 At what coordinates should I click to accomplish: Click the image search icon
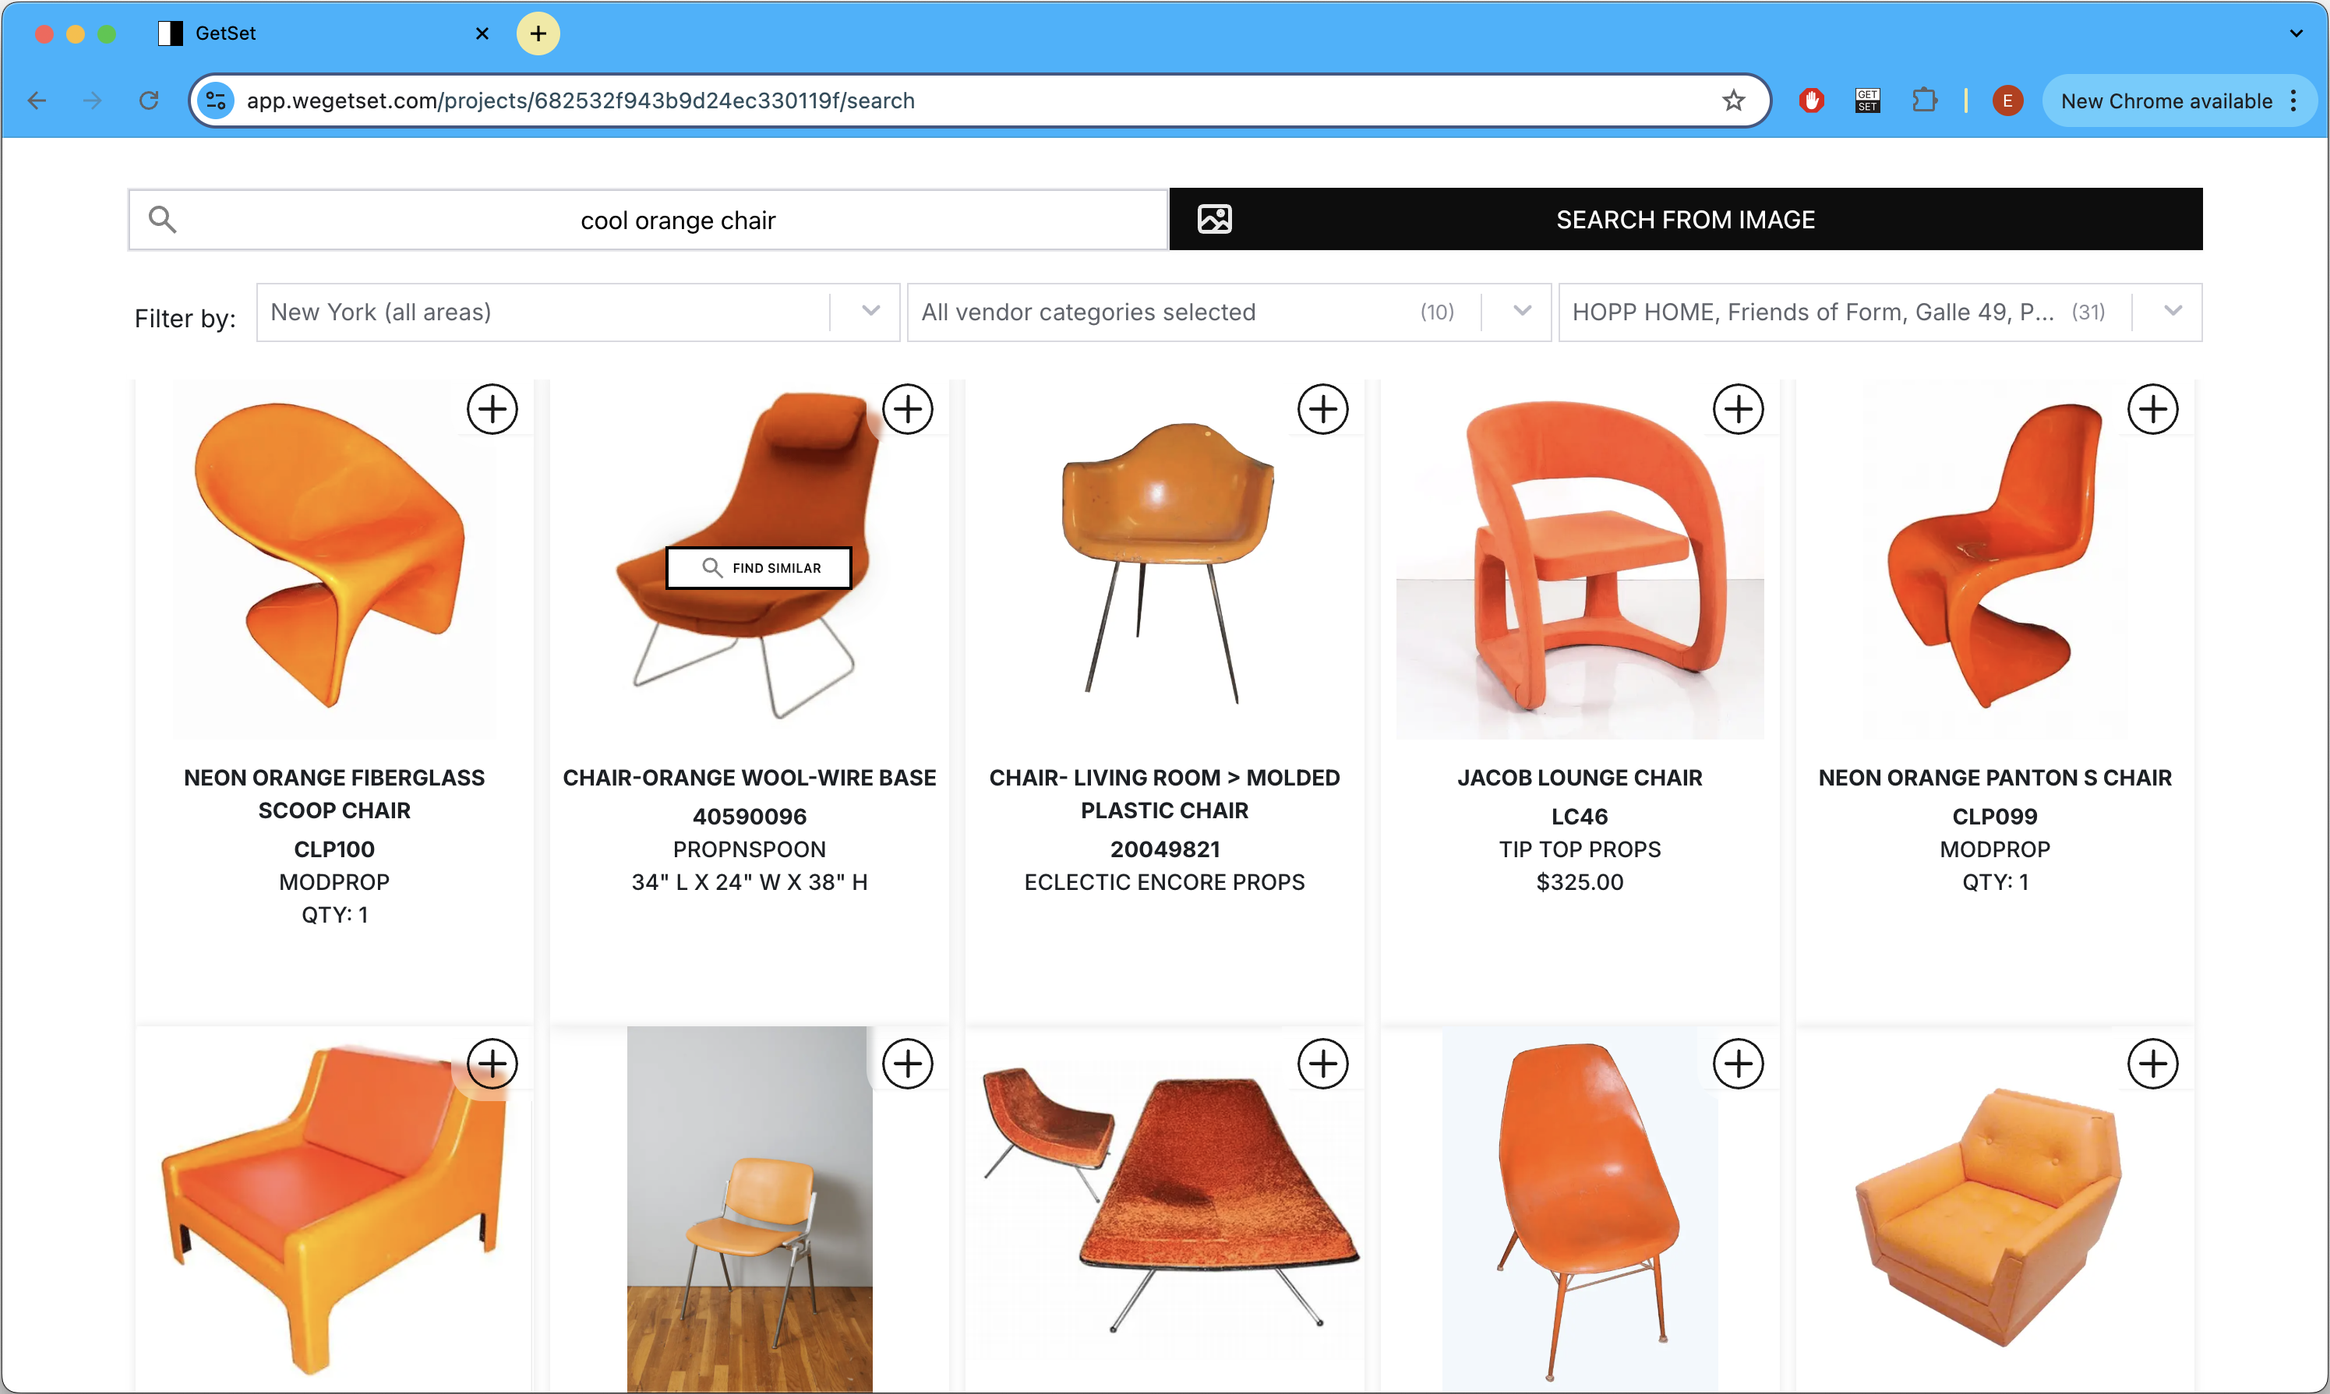coord(1214,219)
